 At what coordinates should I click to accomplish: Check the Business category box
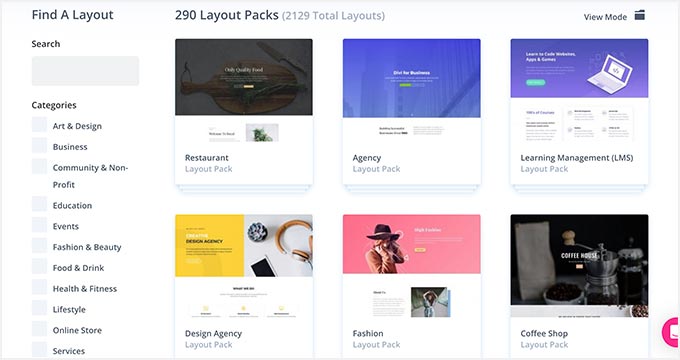coord(39,145)
